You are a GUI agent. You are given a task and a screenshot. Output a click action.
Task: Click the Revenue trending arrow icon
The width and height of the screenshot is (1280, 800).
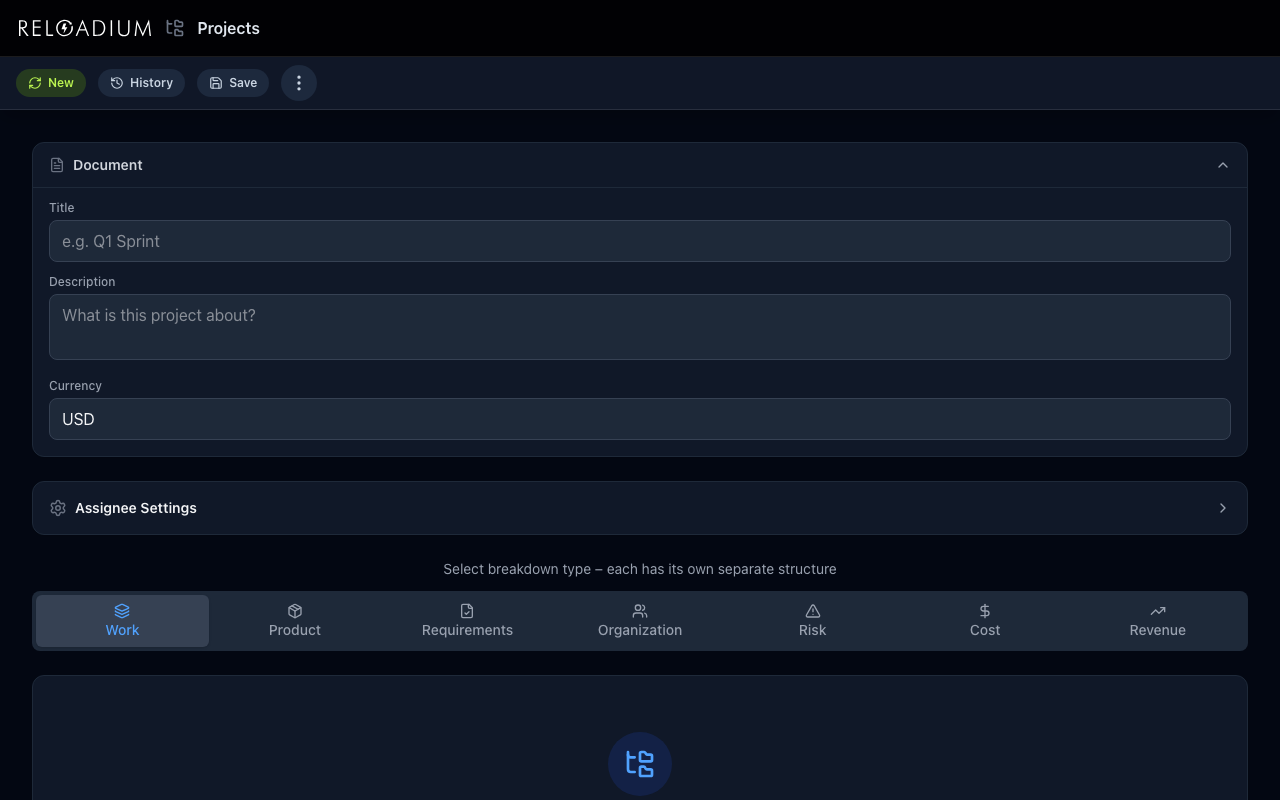(1157, 611)
